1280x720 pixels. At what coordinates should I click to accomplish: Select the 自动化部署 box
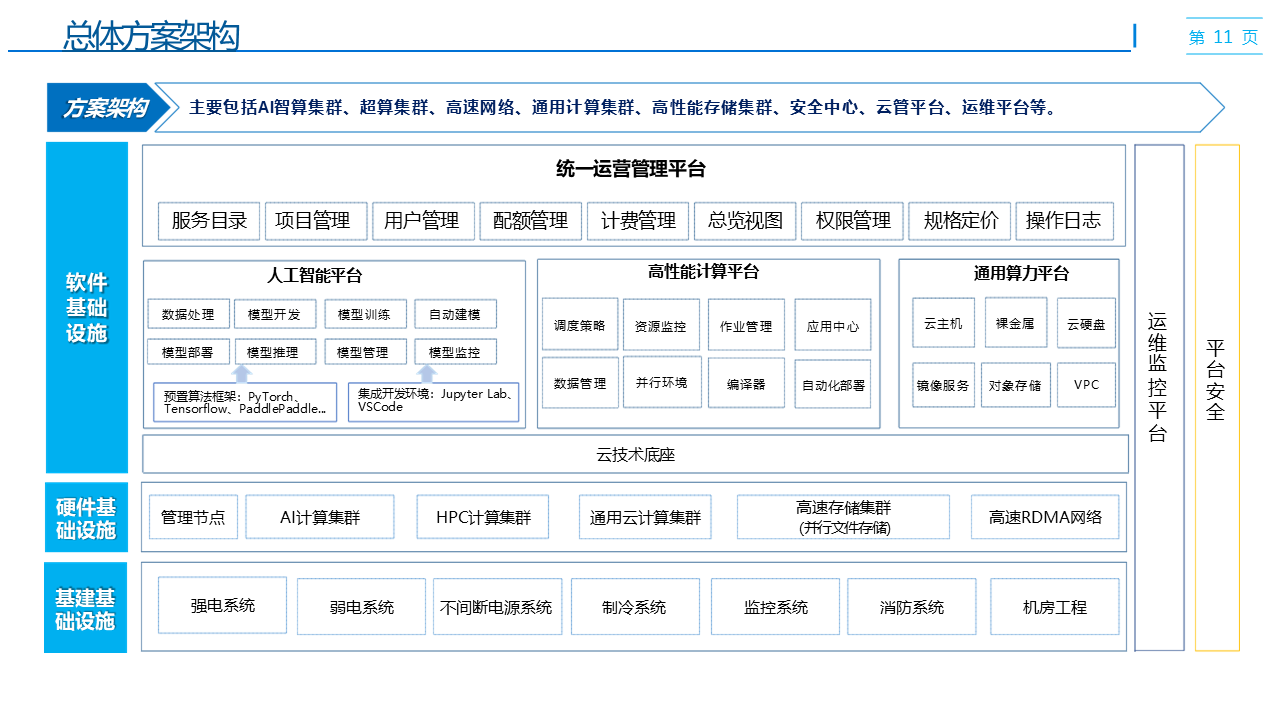point(833,384)
